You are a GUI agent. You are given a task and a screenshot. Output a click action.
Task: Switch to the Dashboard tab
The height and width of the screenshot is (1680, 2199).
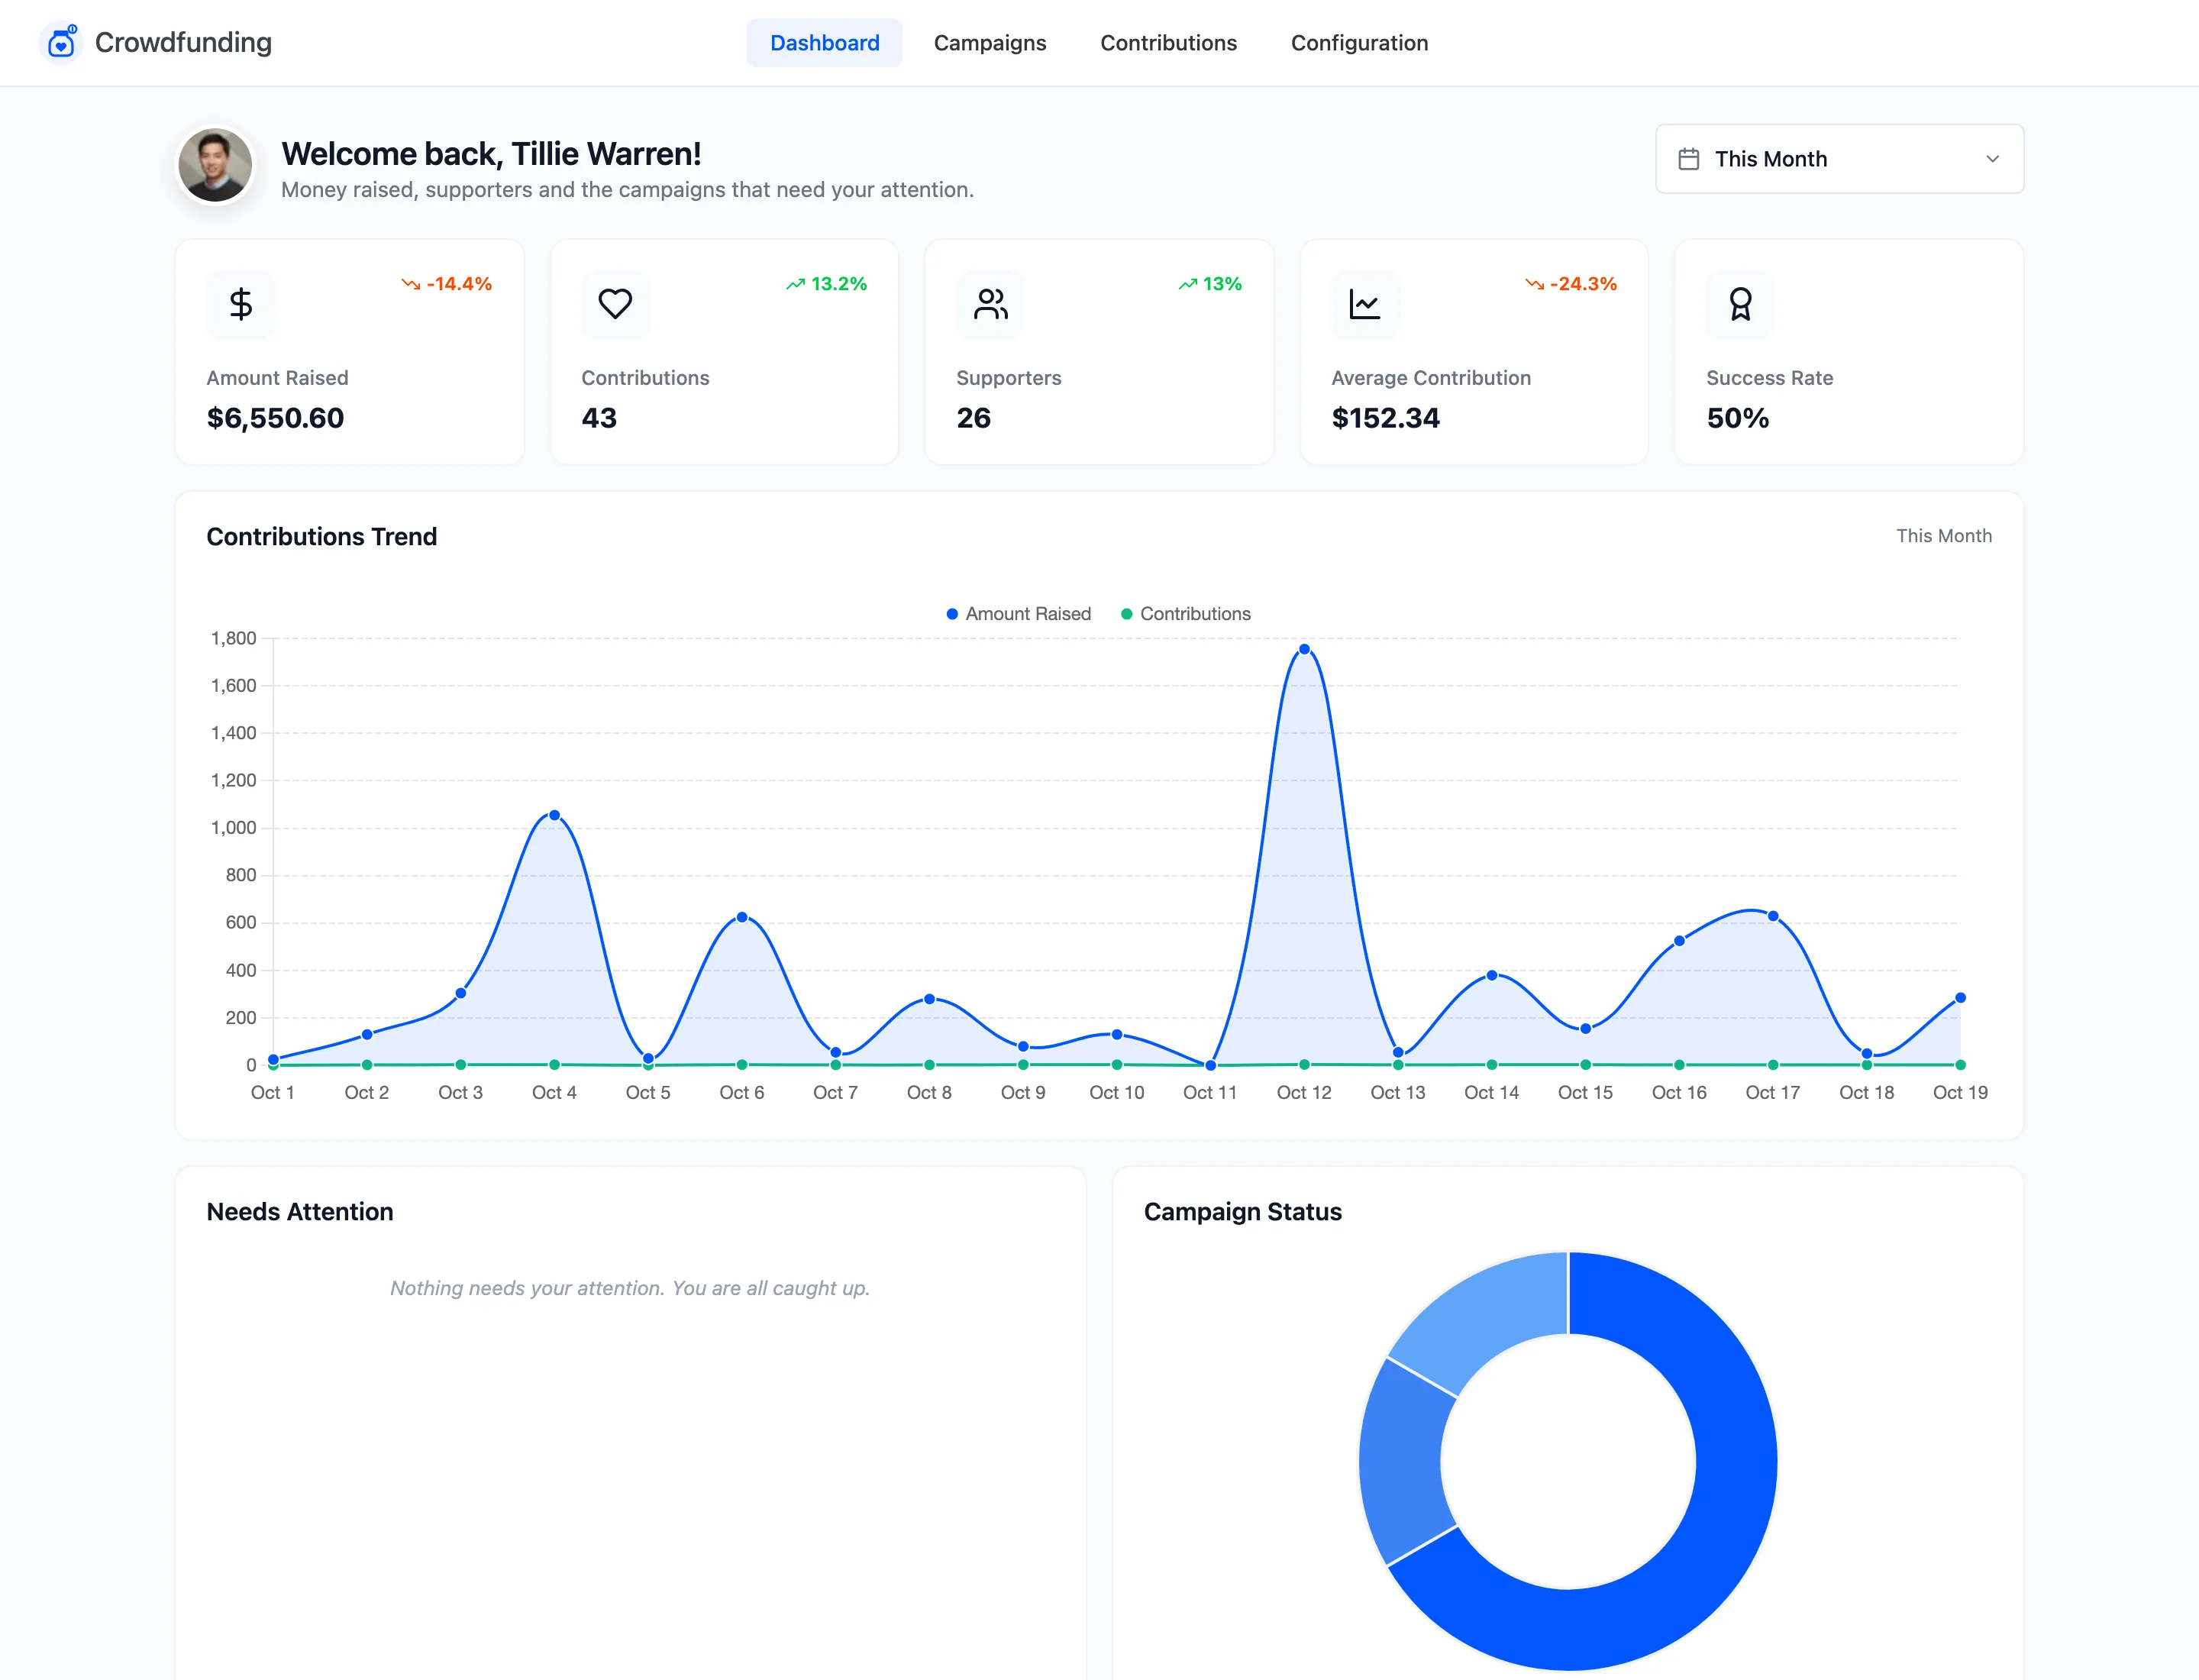point(824,43)
